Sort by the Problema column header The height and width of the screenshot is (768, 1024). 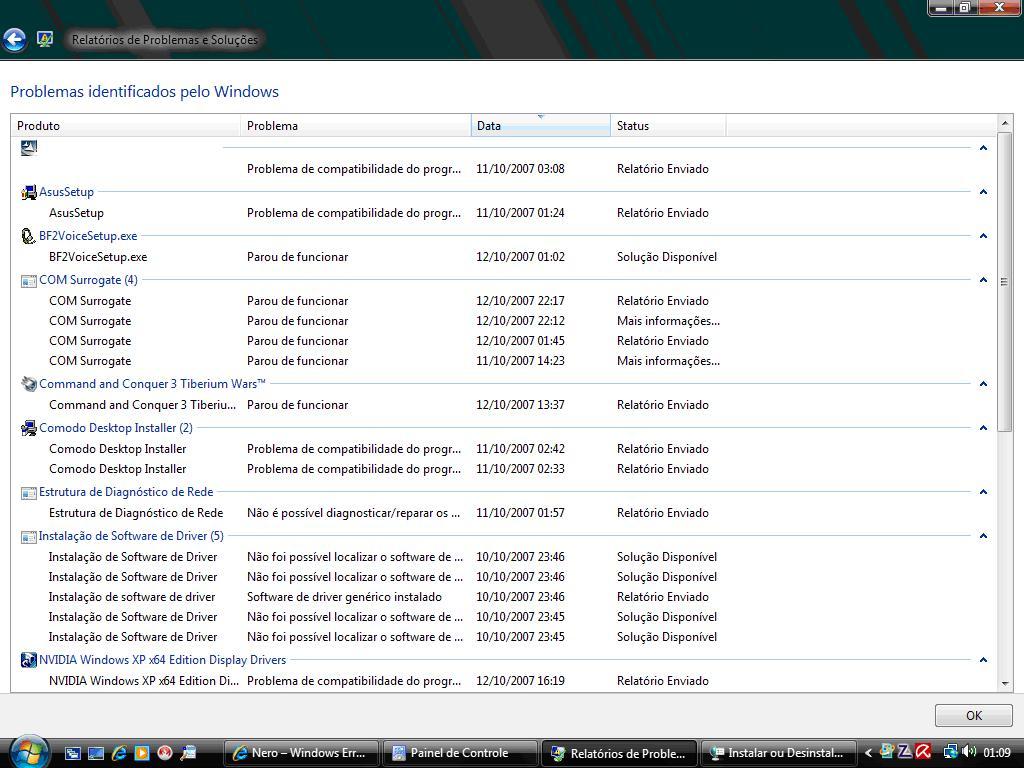tap(355, 125)
